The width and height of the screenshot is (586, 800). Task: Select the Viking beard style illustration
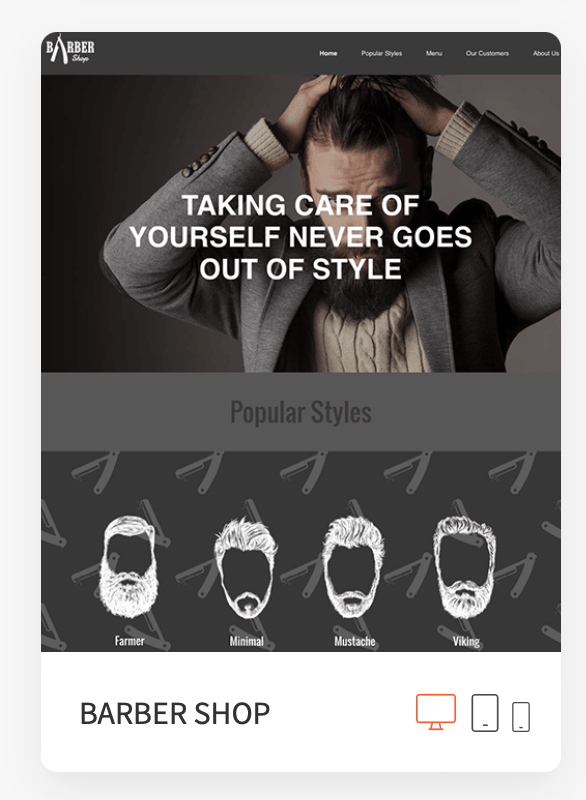(x=464, y=566)
